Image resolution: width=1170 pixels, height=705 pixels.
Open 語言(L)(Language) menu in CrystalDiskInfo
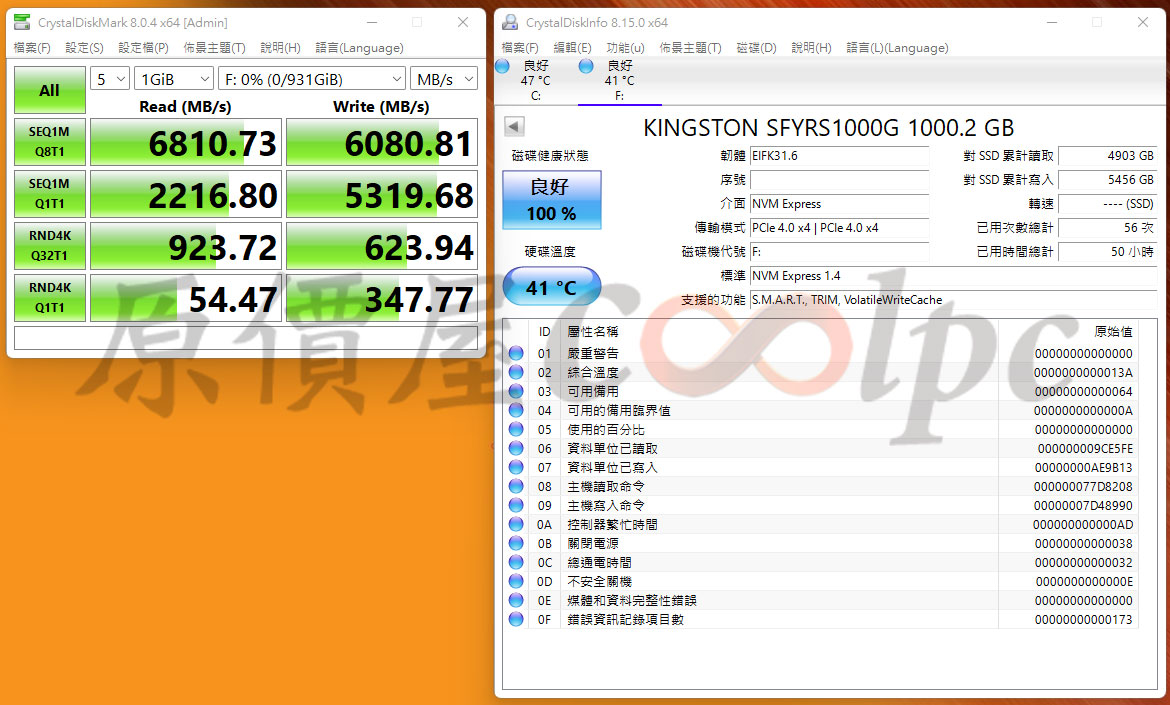point(898,48)
